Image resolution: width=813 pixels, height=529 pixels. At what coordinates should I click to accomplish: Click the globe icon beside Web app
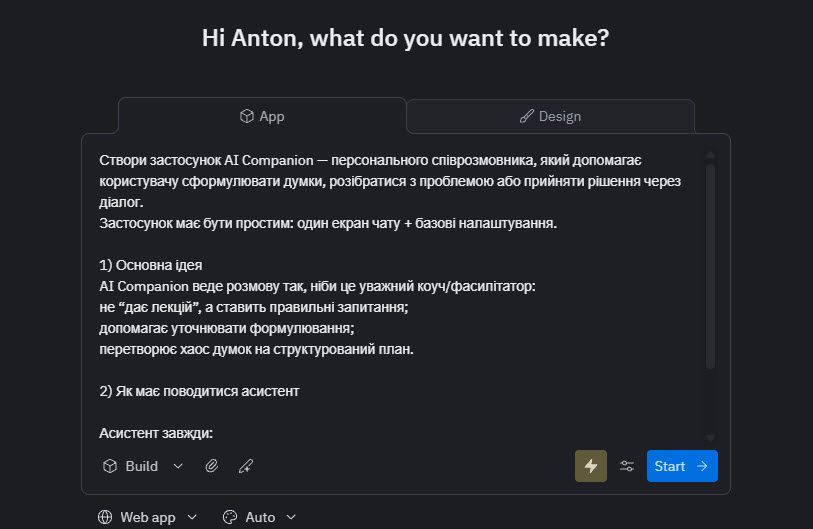[x=105, y=517]
